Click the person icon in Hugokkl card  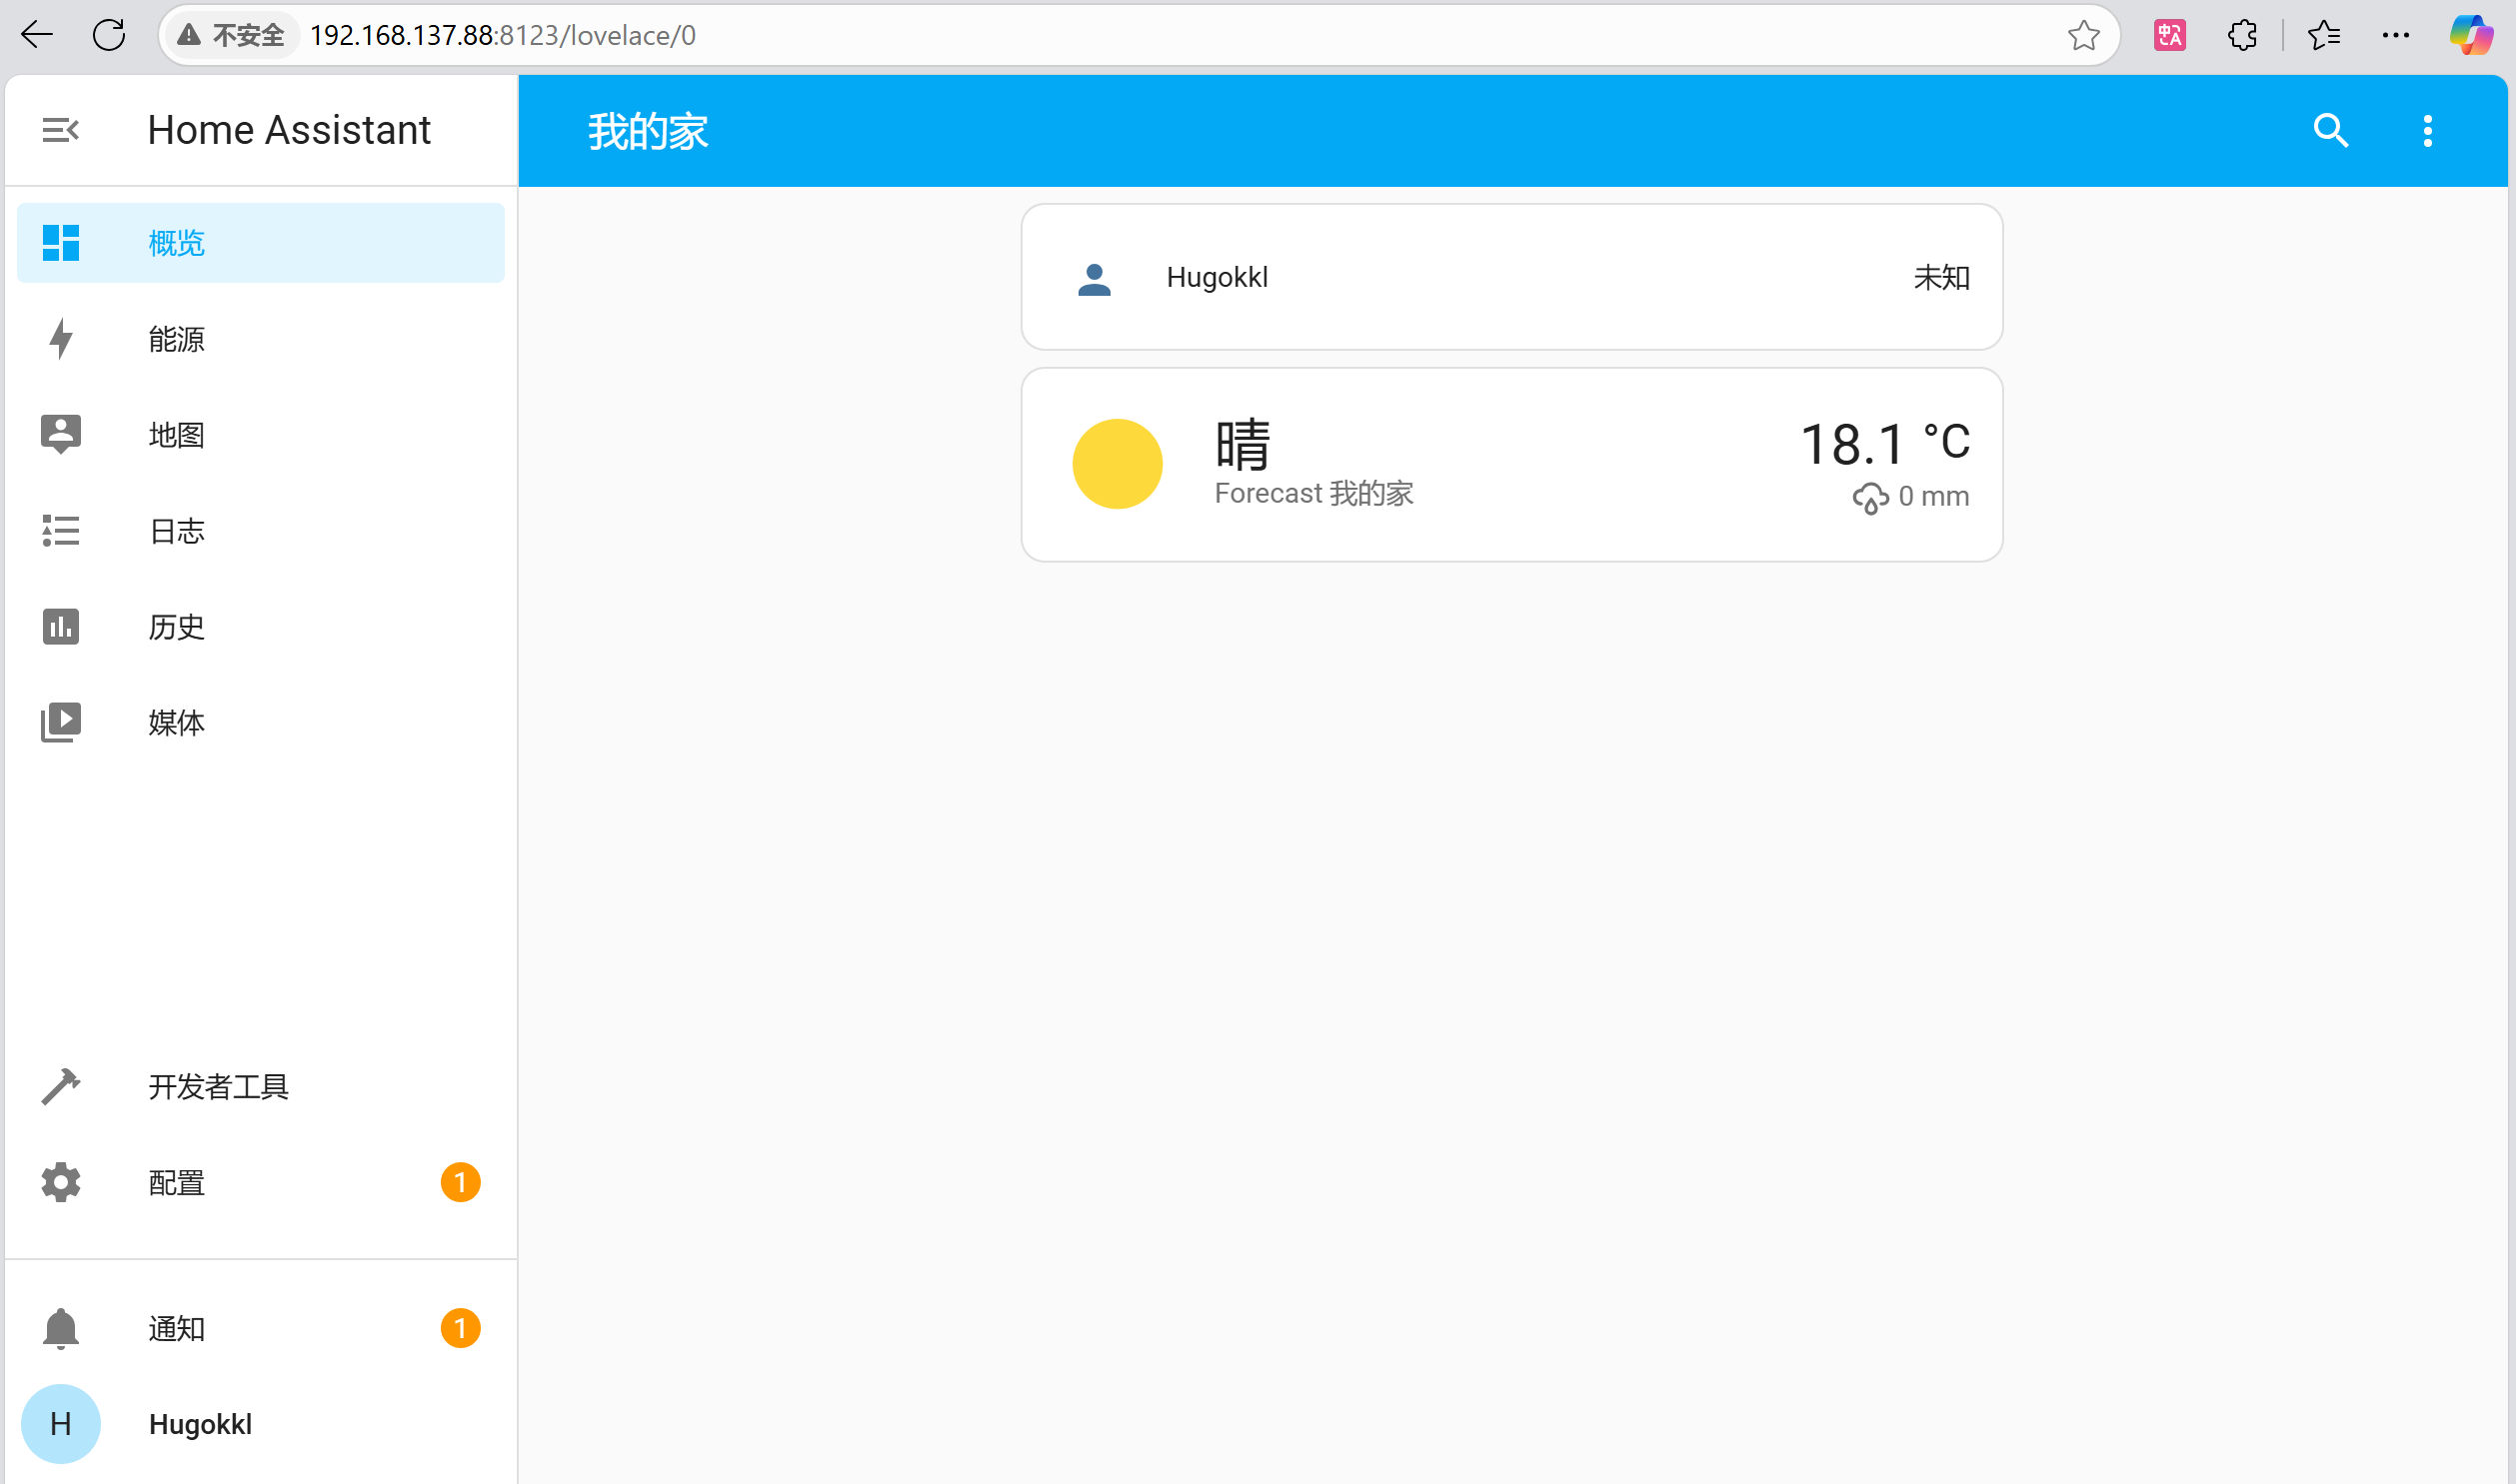1094,279
